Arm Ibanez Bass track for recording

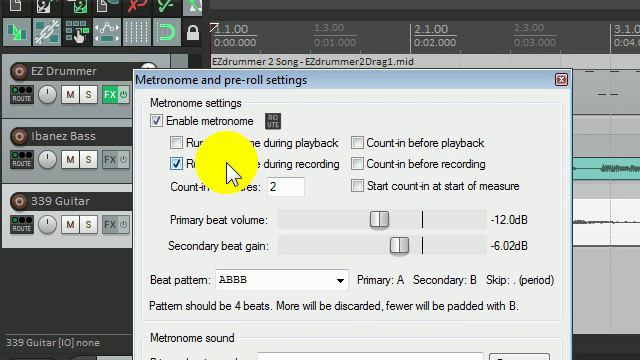[19, 136]
